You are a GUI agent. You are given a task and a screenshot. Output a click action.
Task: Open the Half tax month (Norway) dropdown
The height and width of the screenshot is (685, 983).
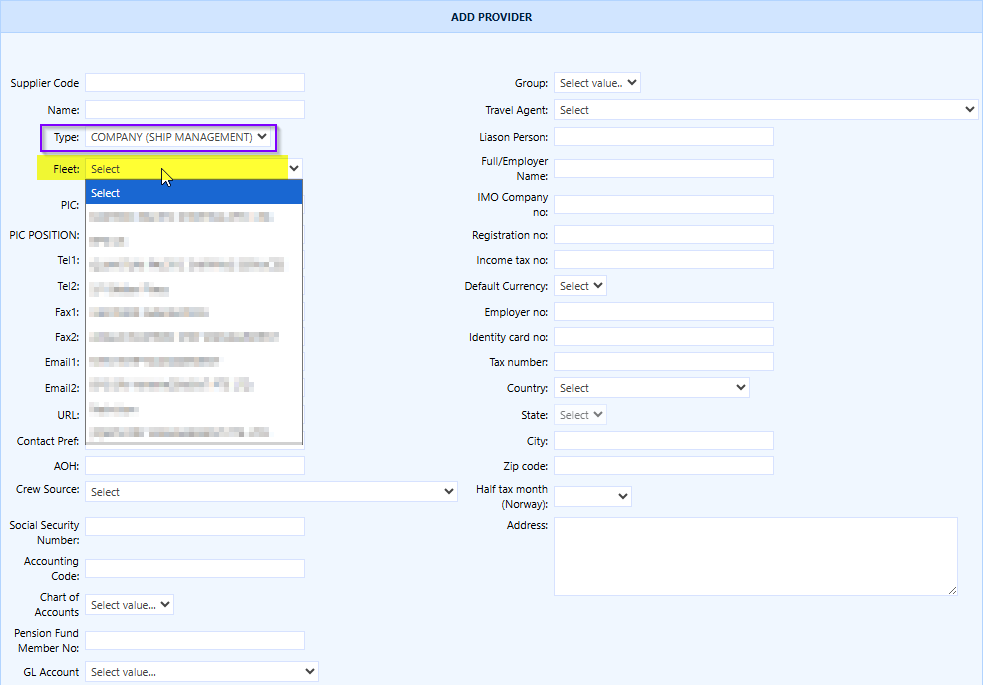[594, 495]
